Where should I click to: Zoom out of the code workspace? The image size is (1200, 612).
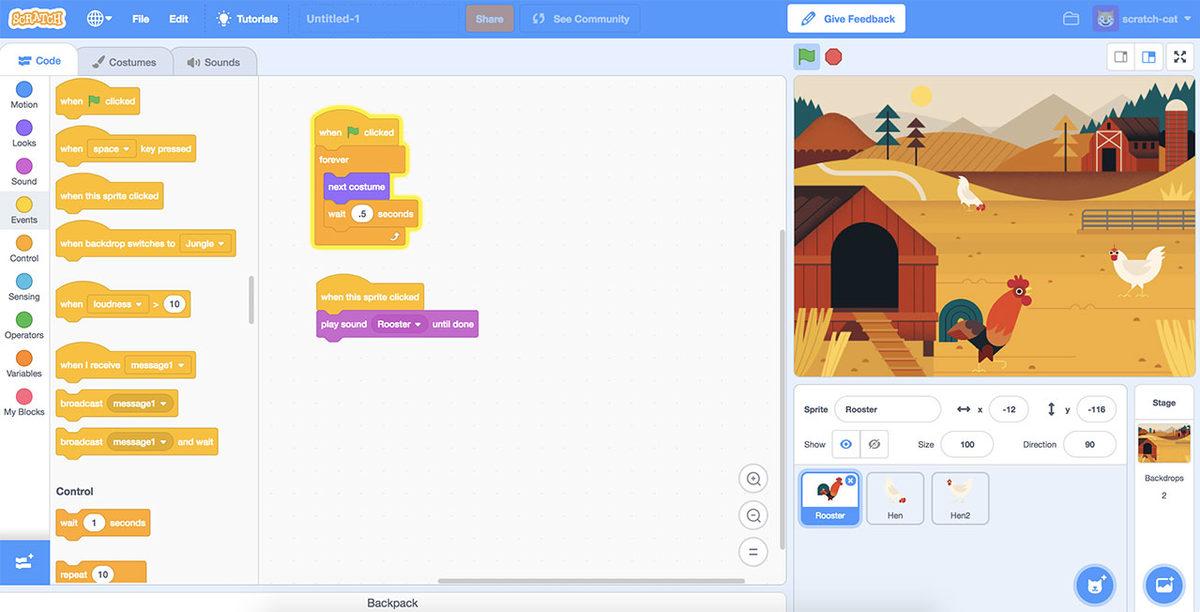753,515
